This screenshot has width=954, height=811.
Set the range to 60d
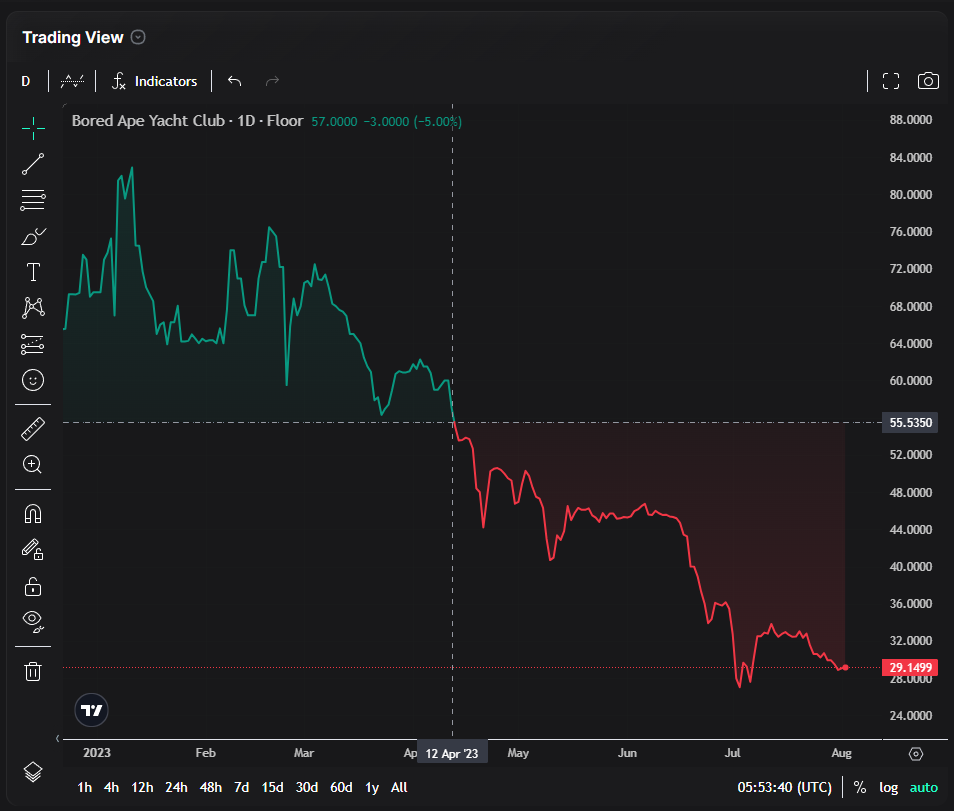341,787
